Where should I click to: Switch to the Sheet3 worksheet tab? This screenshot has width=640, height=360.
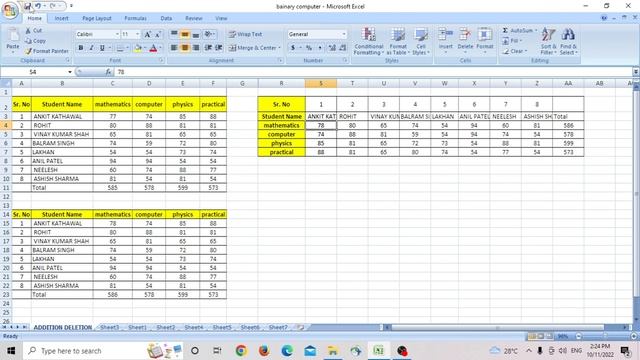click(109, 327)
